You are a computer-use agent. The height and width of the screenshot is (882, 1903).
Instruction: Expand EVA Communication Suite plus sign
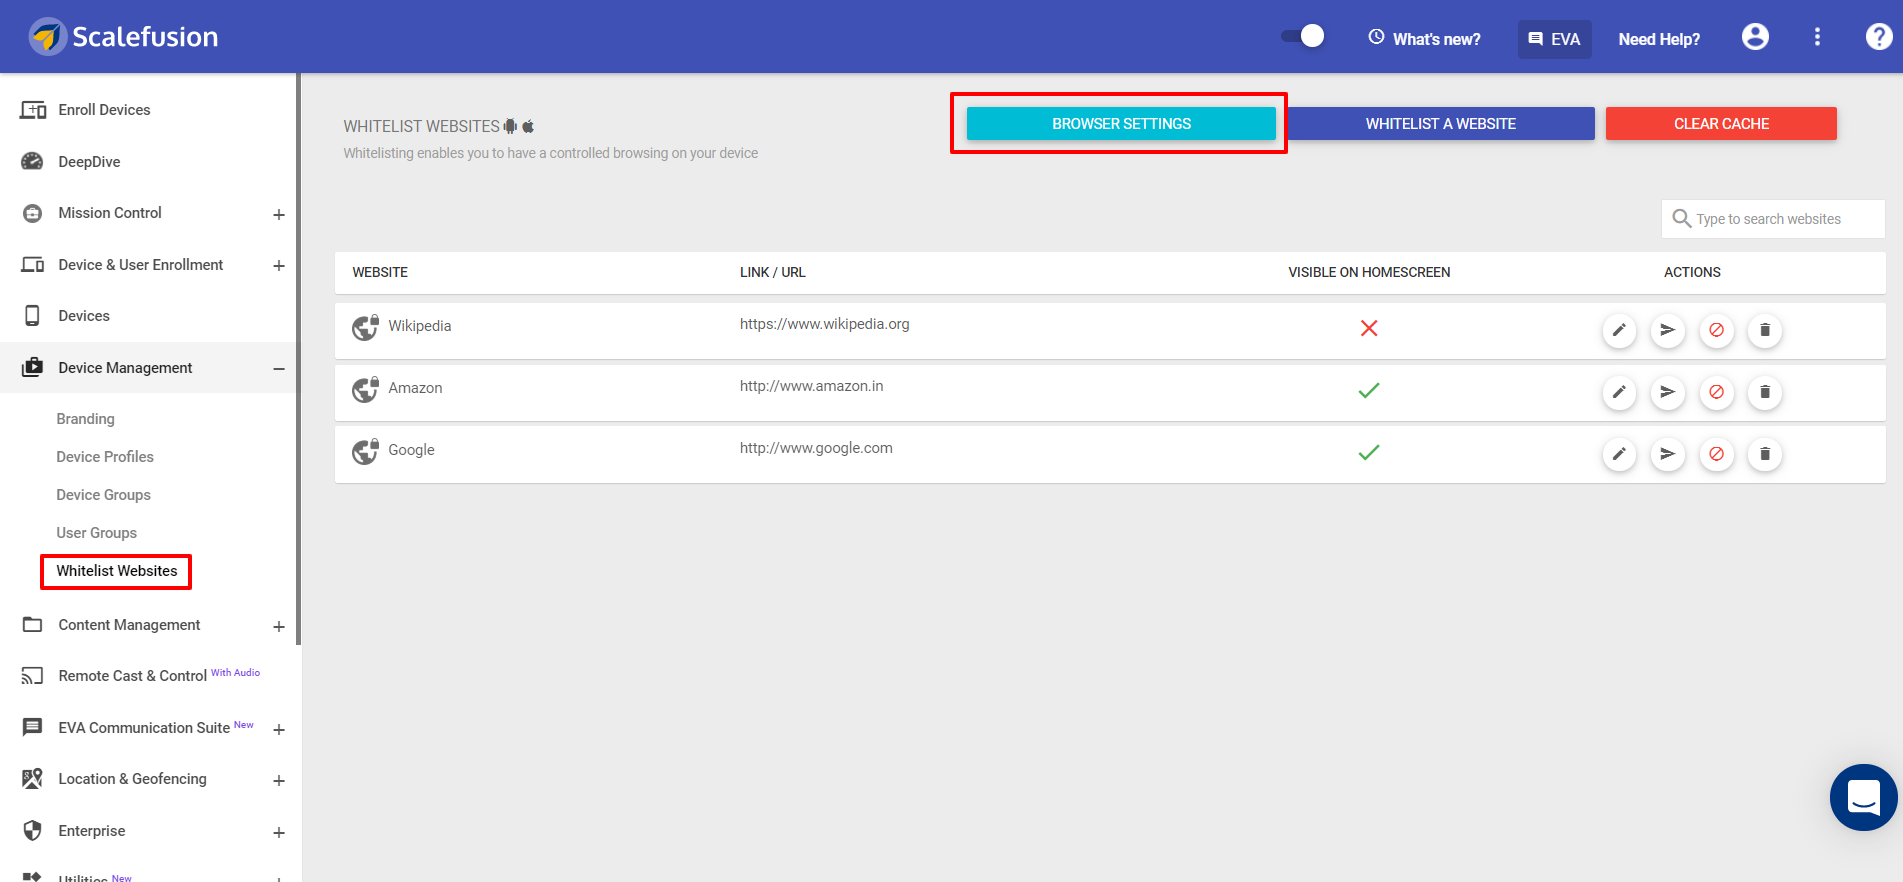279,730
